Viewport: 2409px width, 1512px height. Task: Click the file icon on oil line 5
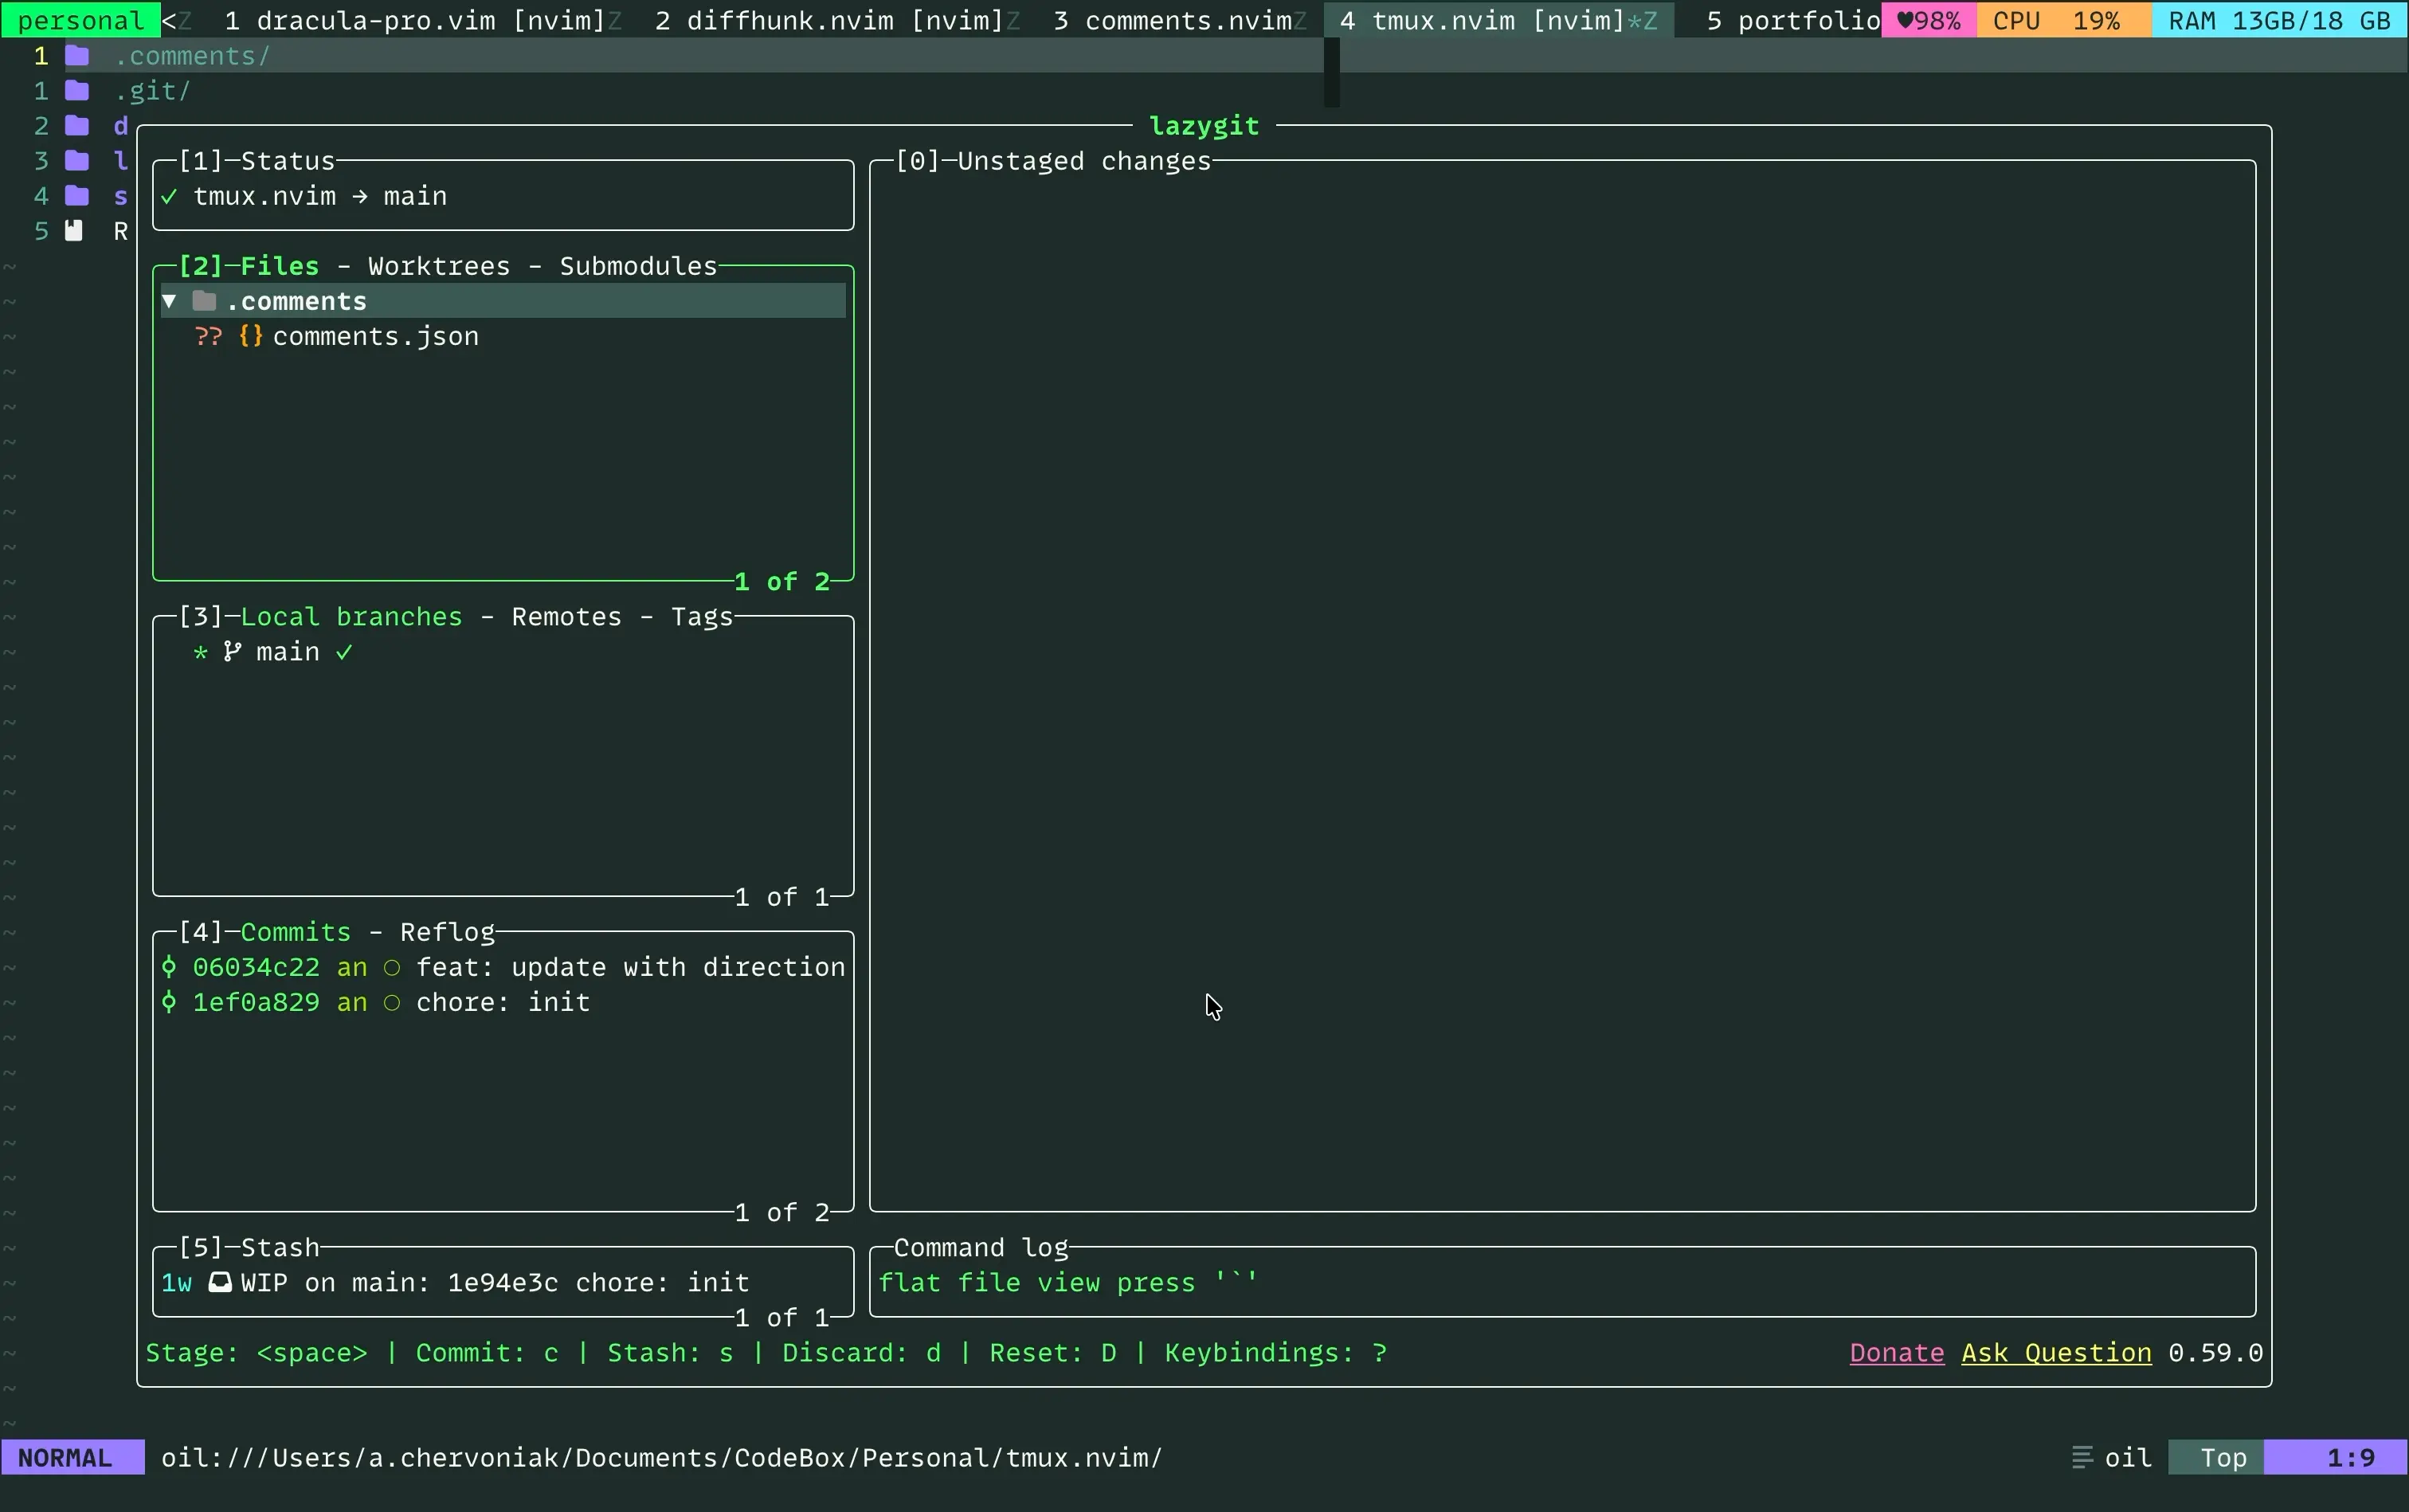74,231
